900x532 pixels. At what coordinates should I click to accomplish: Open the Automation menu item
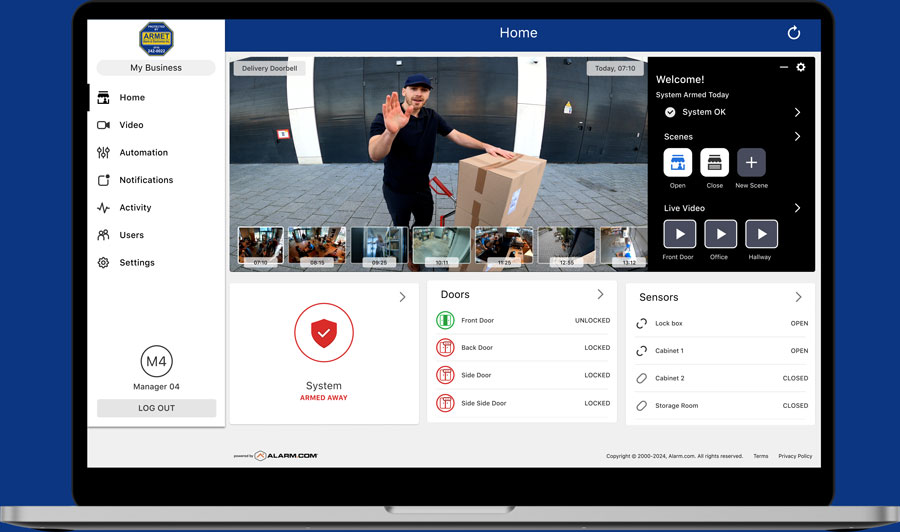pos(143,153)
